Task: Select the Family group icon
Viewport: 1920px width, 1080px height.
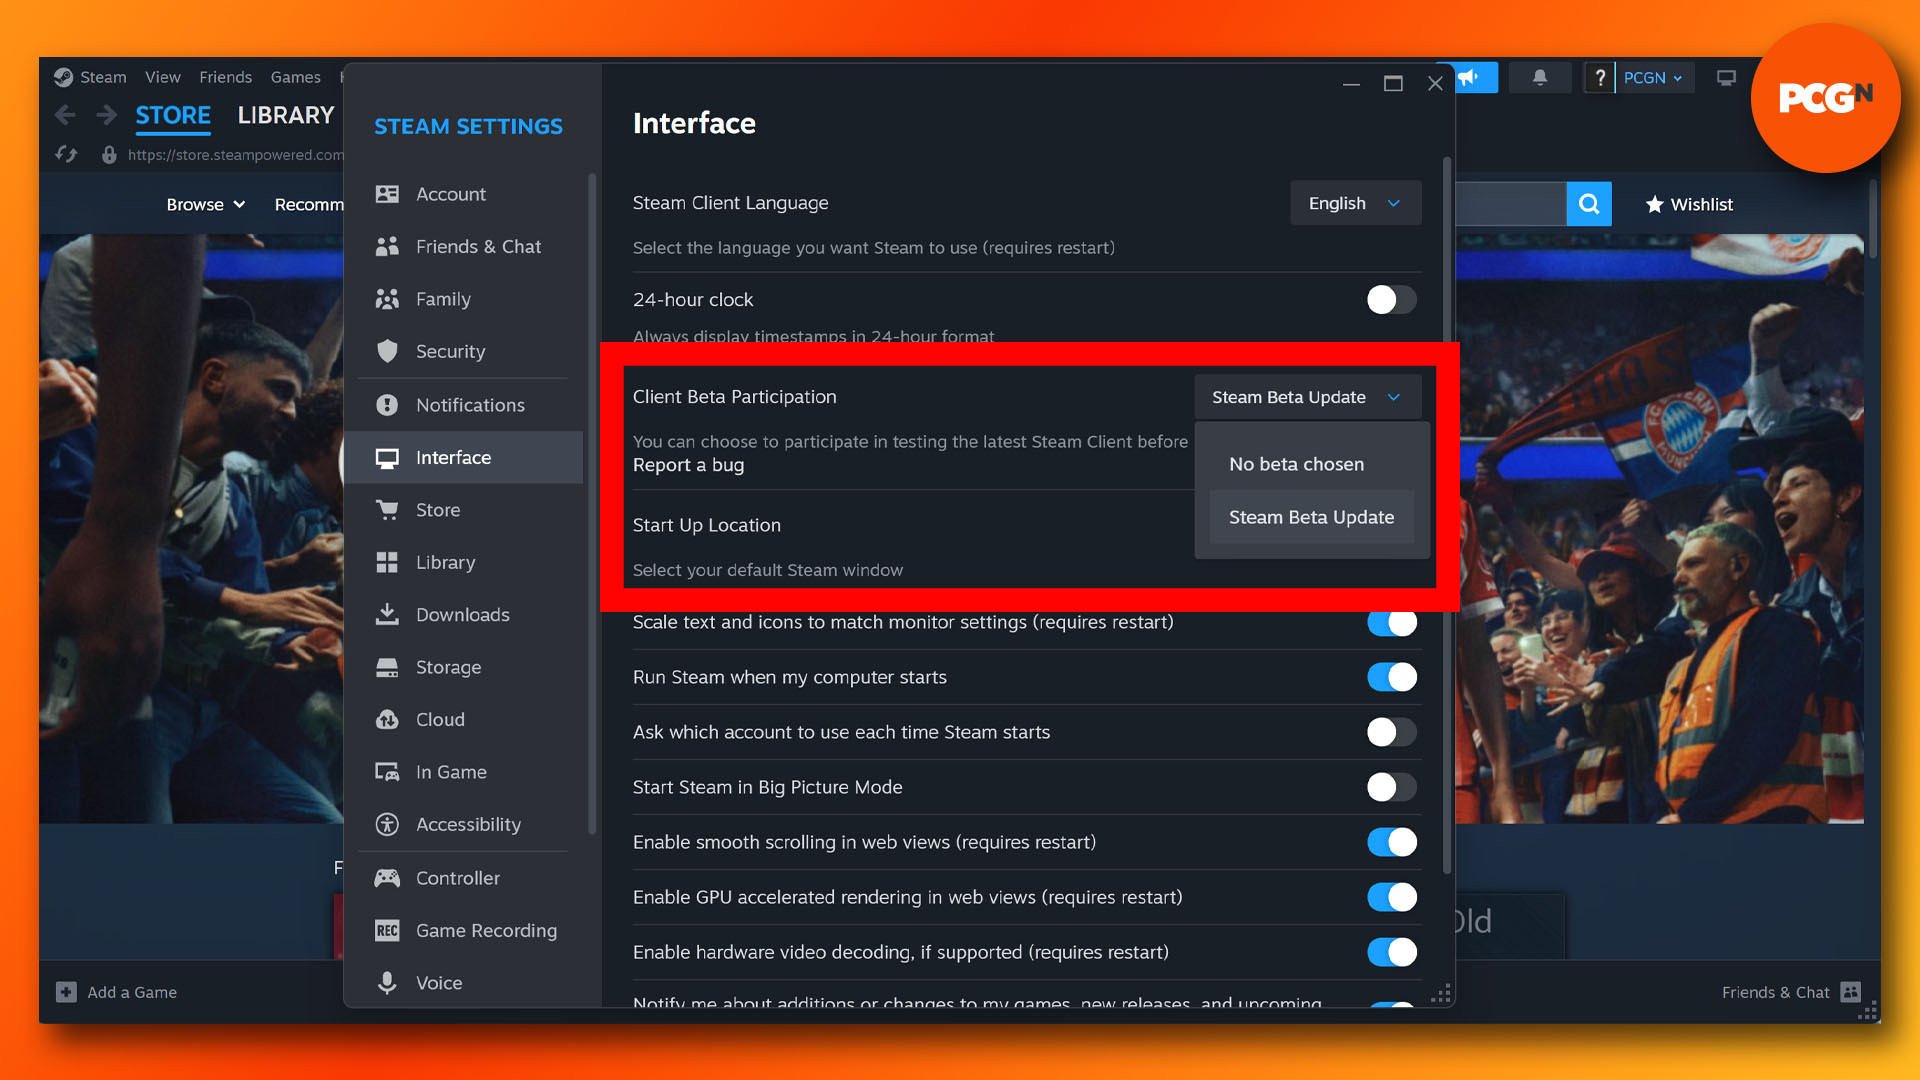Action: 387,299
